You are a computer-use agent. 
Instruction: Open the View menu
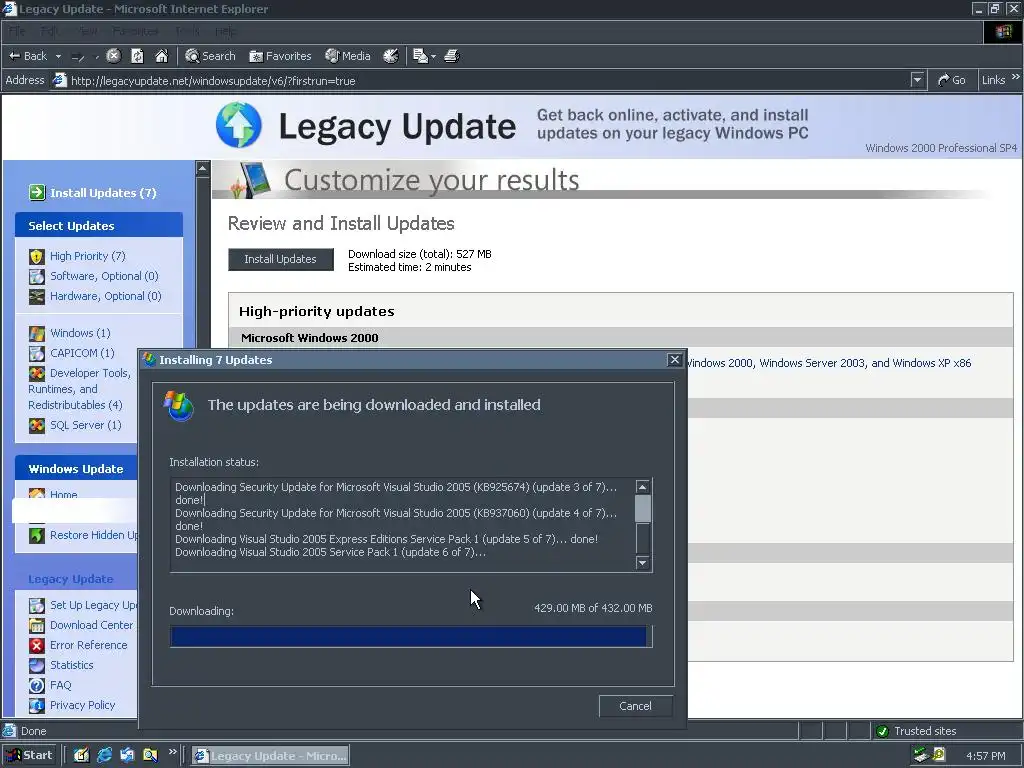(88, 31)
